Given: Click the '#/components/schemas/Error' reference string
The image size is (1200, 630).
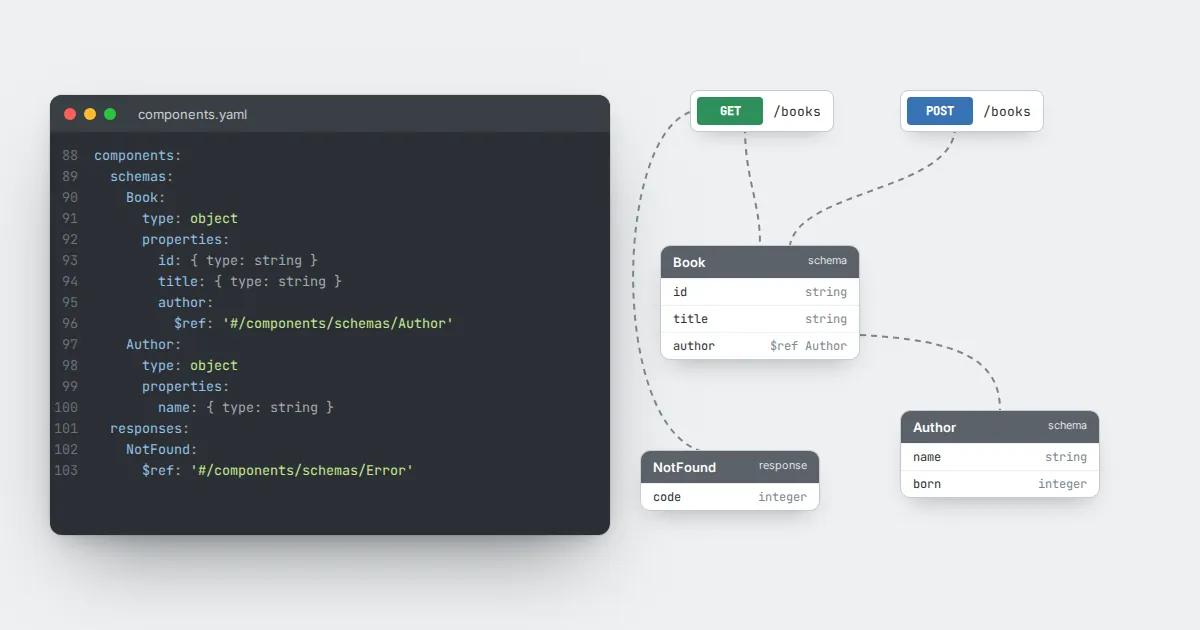Looking at the screenshot, I should 302,471.
